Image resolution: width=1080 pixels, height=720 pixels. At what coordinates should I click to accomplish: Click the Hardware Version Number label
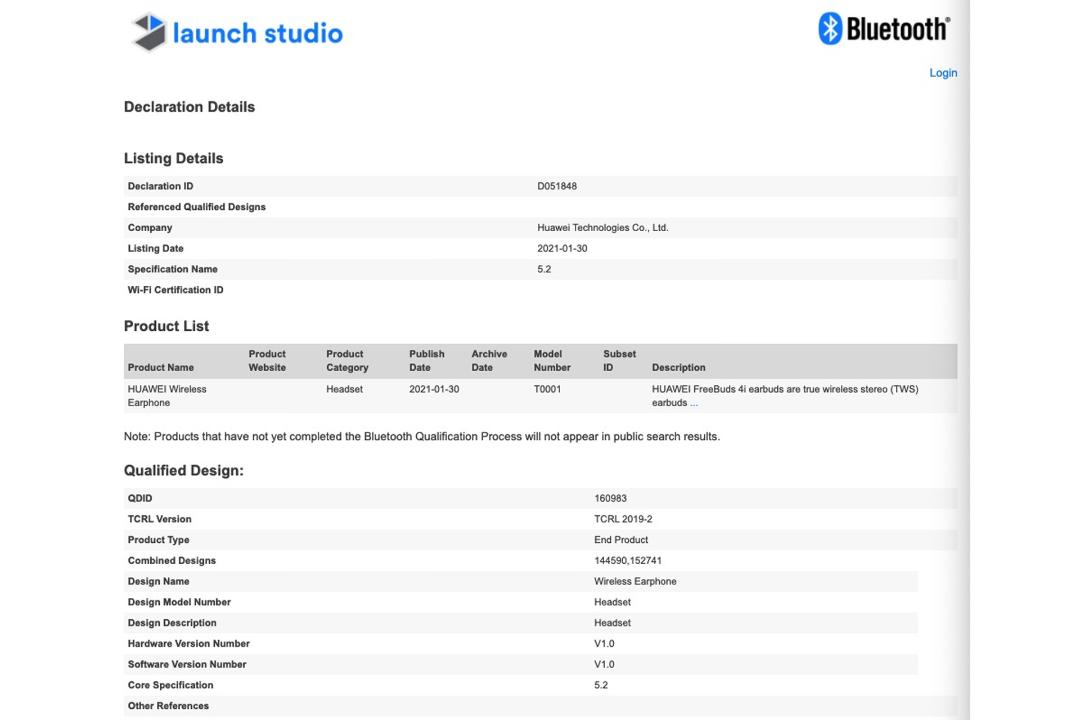pos(189,643)
